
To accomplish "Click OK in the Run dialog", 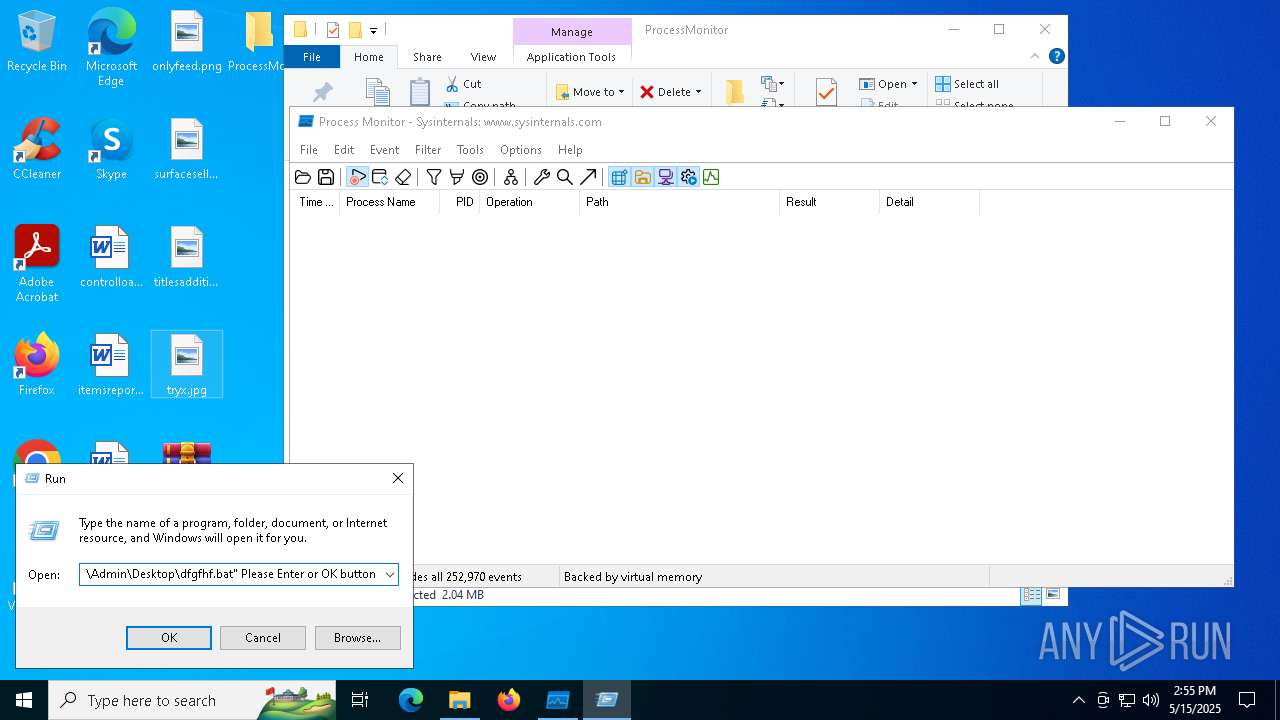I will click(x=169, y=638).
